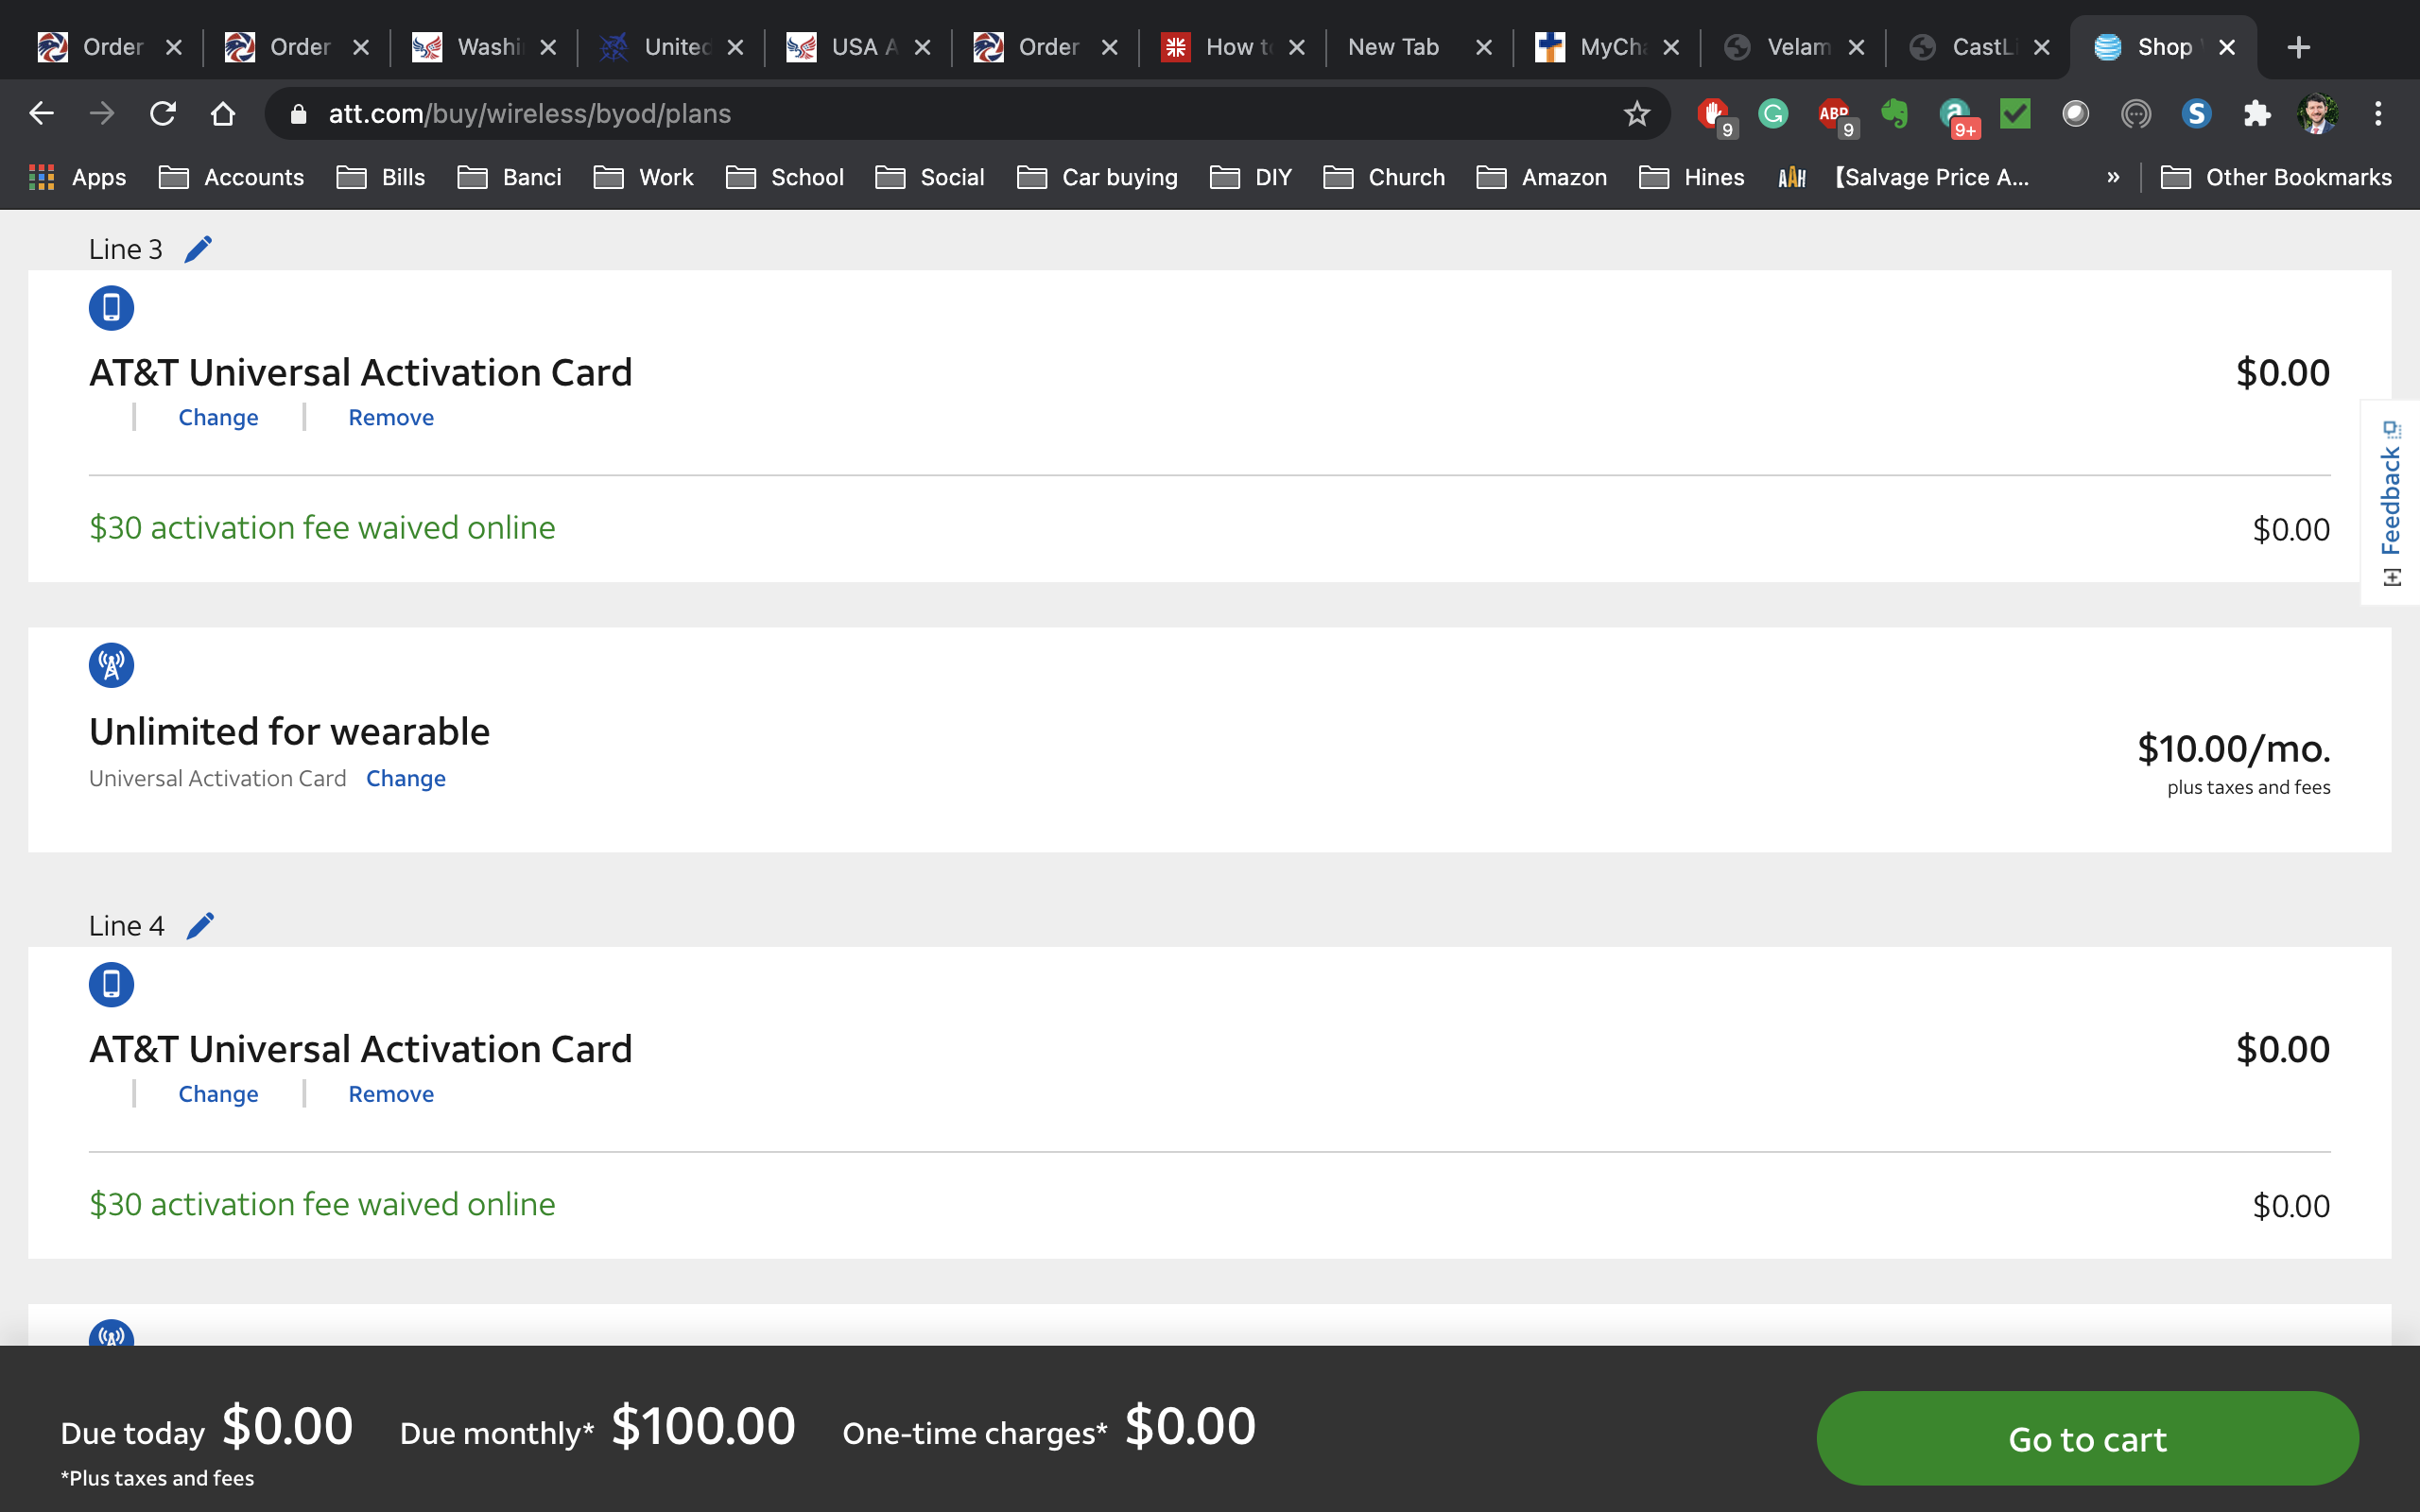Change Line 4 Activation Card device
The width and height of the screenshot is (2420, 1512).
(x=218, y=1094)
